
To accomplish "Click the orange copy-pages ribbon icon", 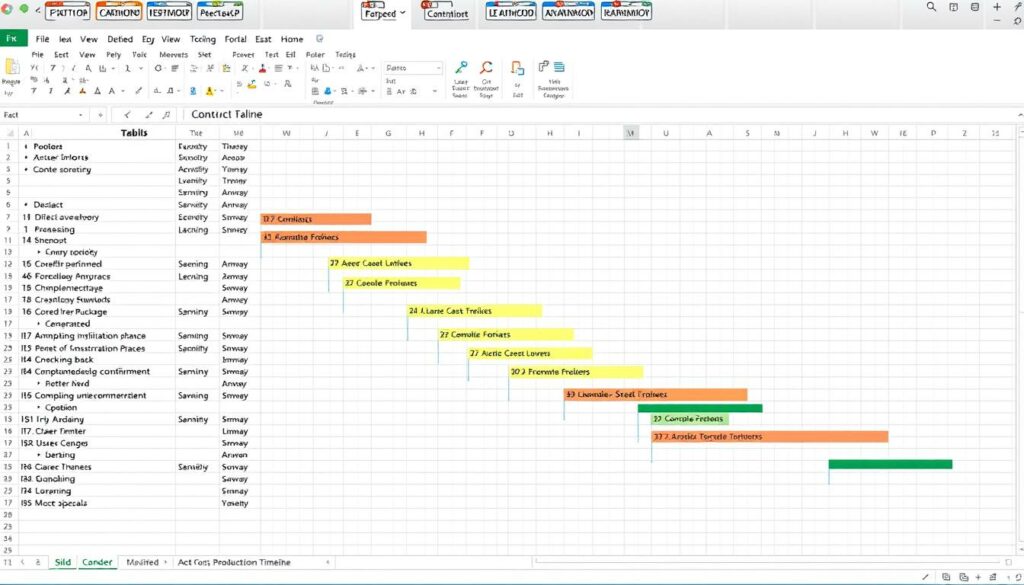I will (x=517, y=69).
